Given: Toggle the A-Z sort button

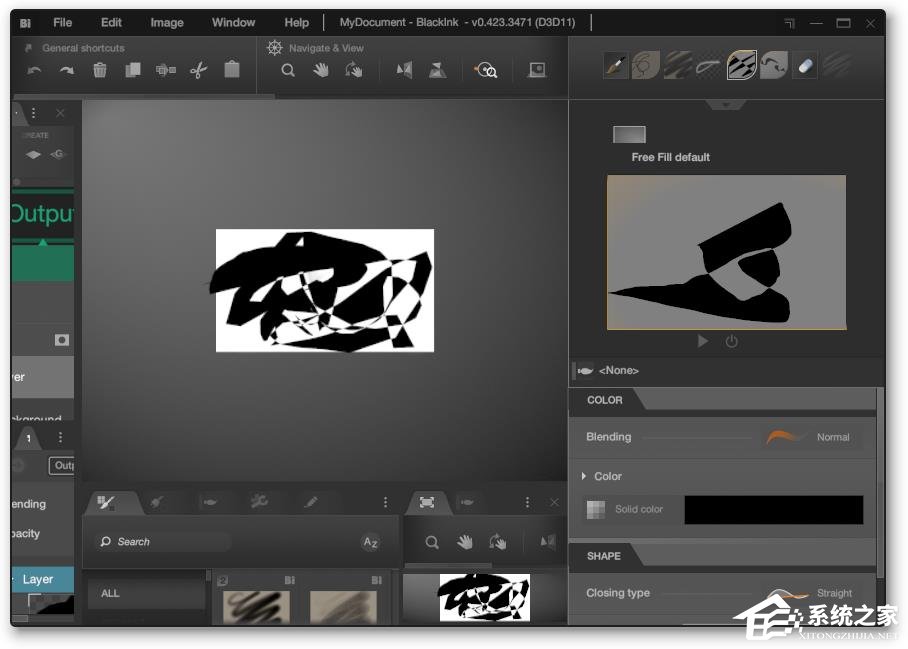Looking at the screenshot, I should coord(370,542).
